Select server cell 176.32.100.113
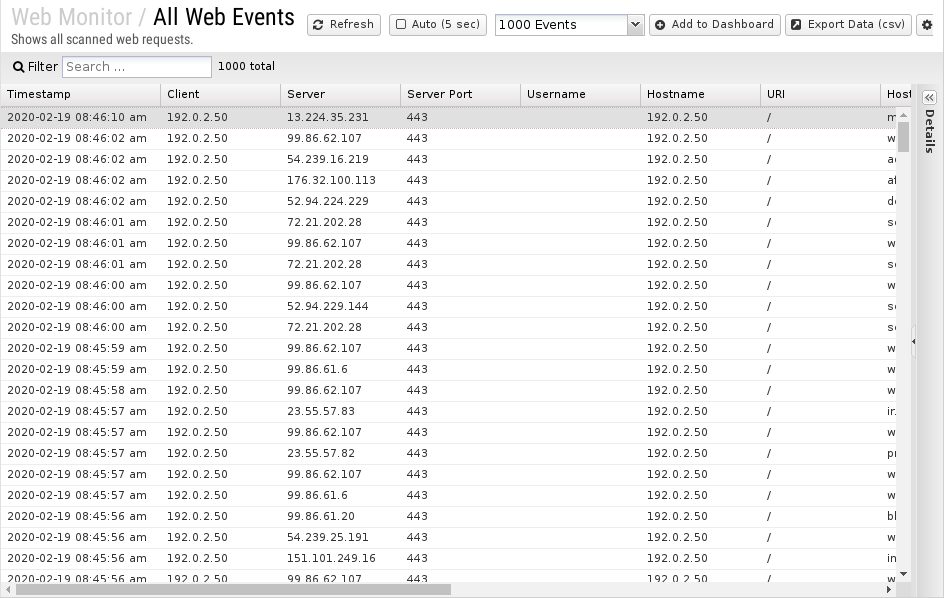Viewport: 944px width, 598px height. click(x=331, y=181)
